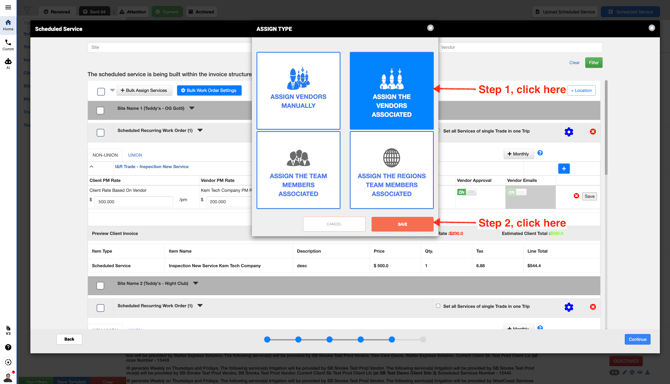Click Save in Assign Type dialog

tap(403, 224)
